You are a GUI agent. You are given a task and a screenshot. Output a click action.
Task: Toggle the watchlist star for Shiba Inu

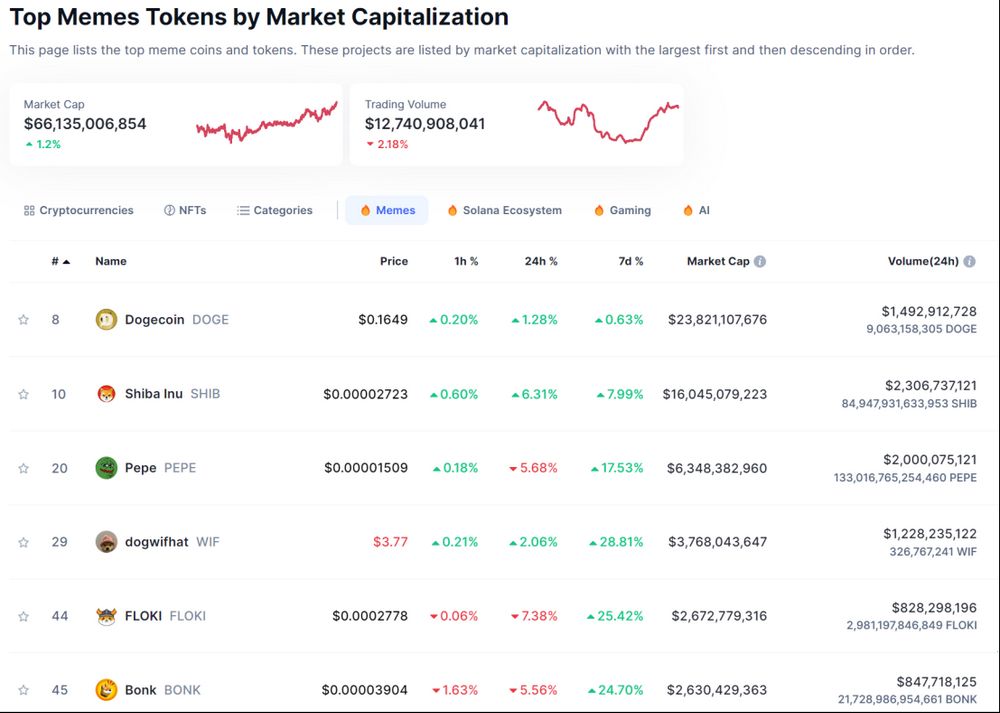coord(23,394)
